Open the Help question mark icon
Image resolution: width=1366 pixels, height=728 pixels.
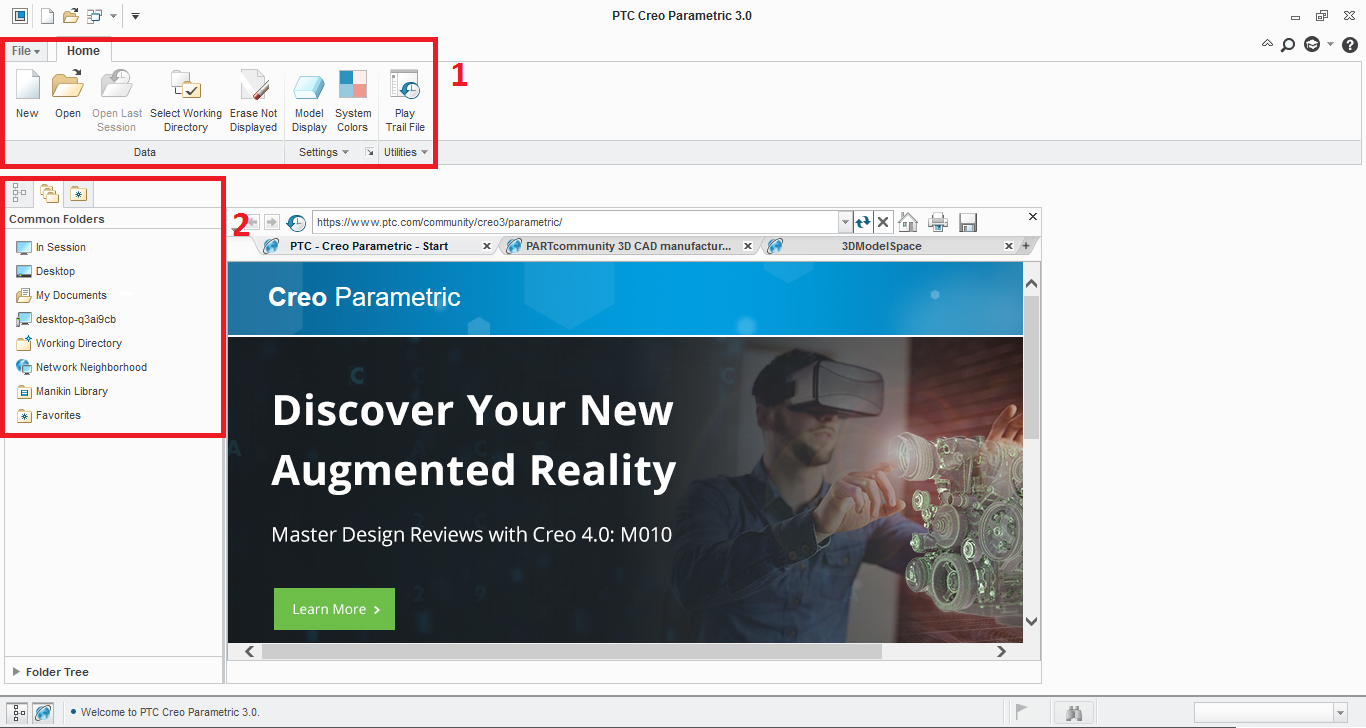click(x=1349, y=45)
